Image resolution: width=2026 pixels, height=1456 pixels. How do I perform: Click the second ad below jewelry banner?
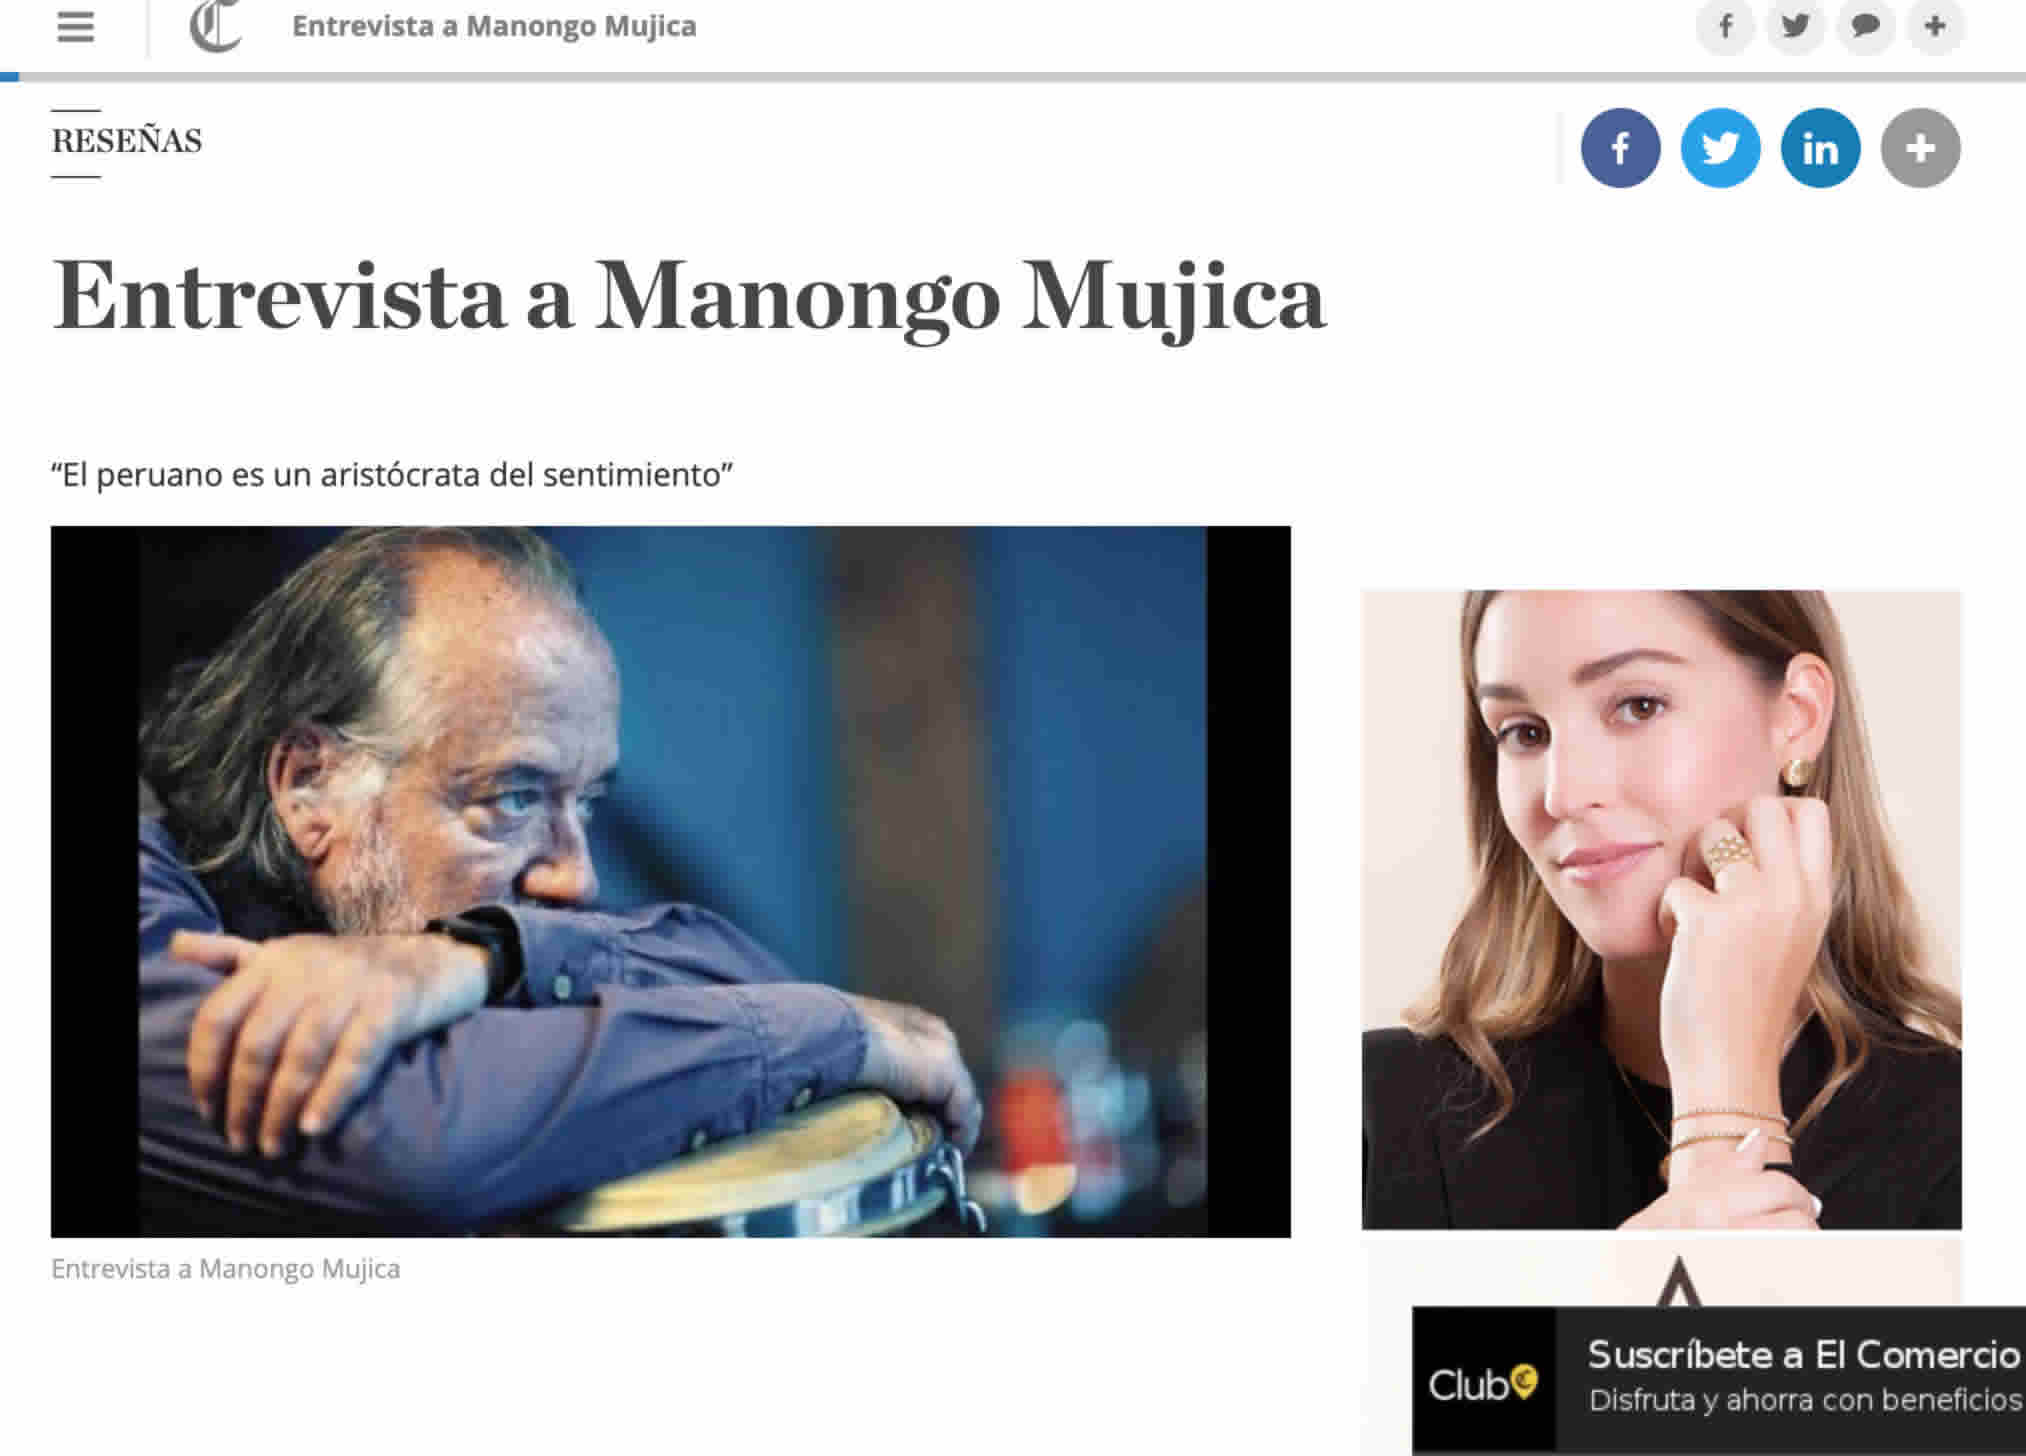pyautogui.click(x=1661, y=1274)
